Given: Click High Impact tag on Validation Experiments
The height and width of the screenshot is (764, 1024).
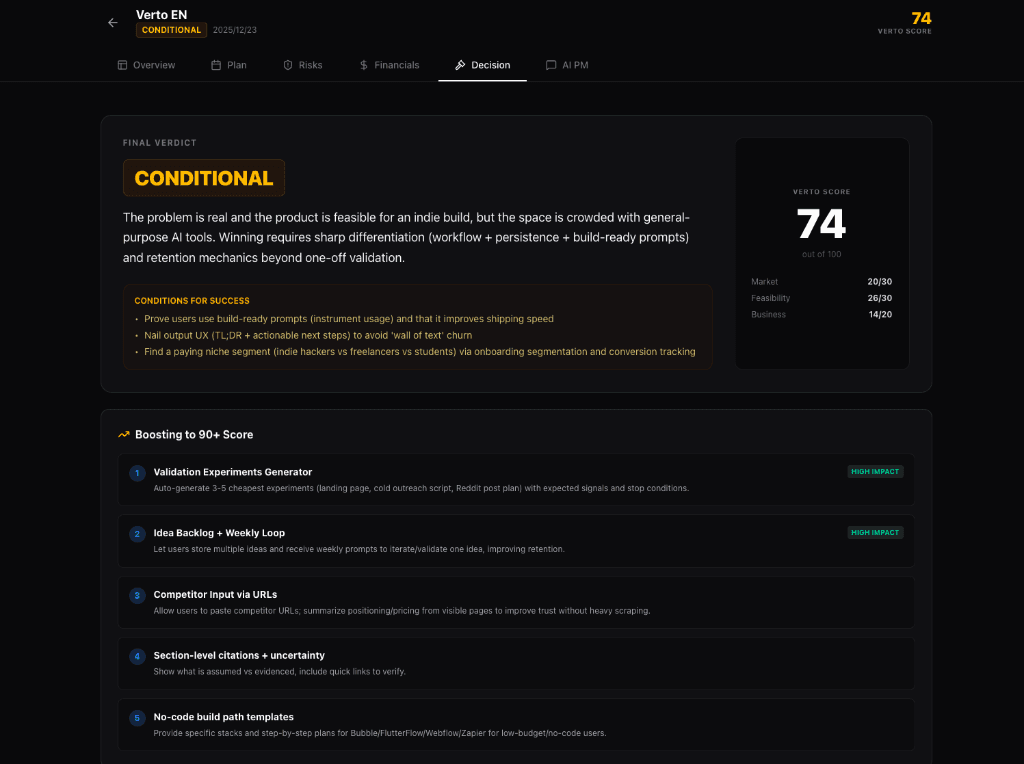Looking at the screenshot, I should coord(875,471).
